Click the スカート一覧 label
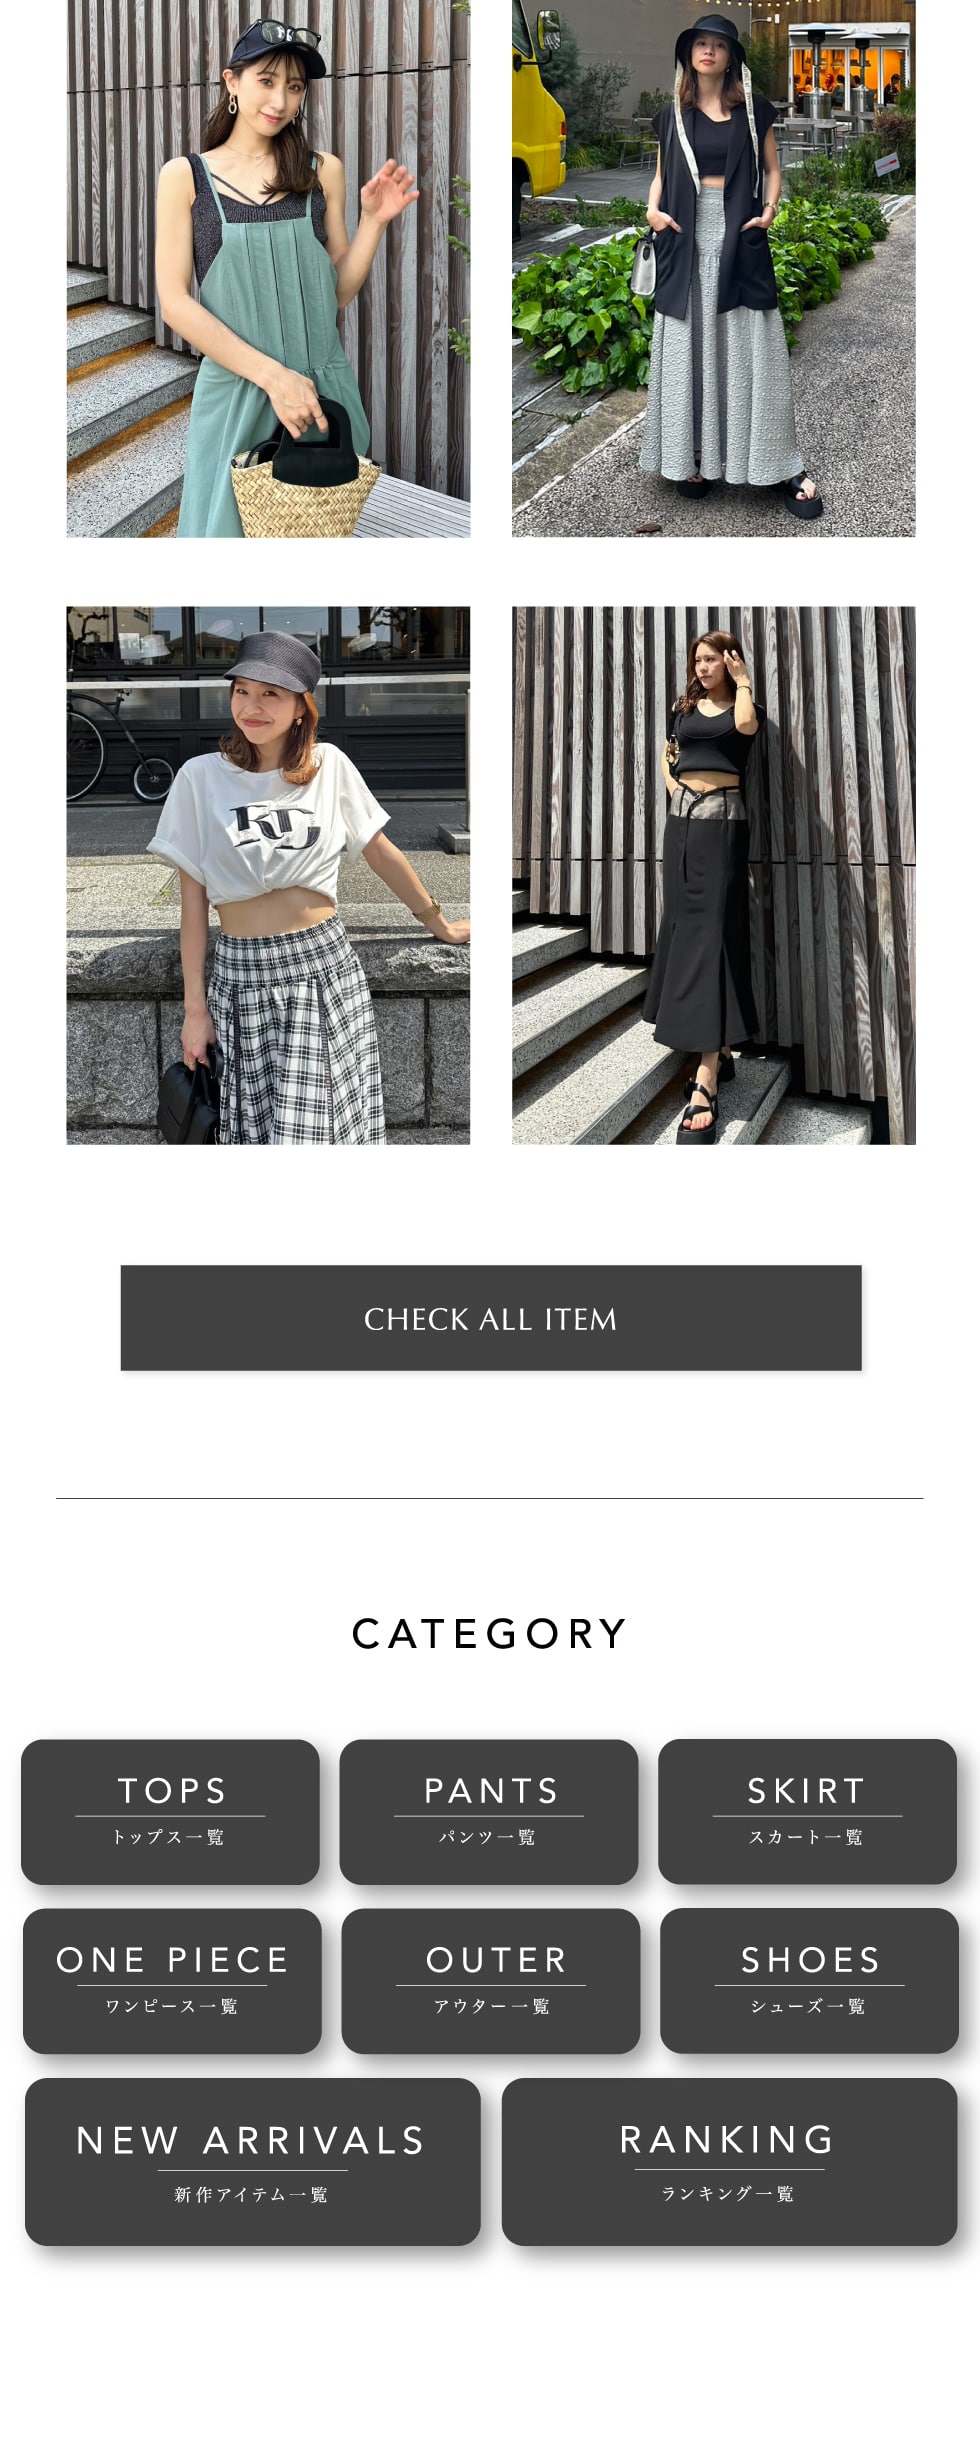 [806, 1837]
